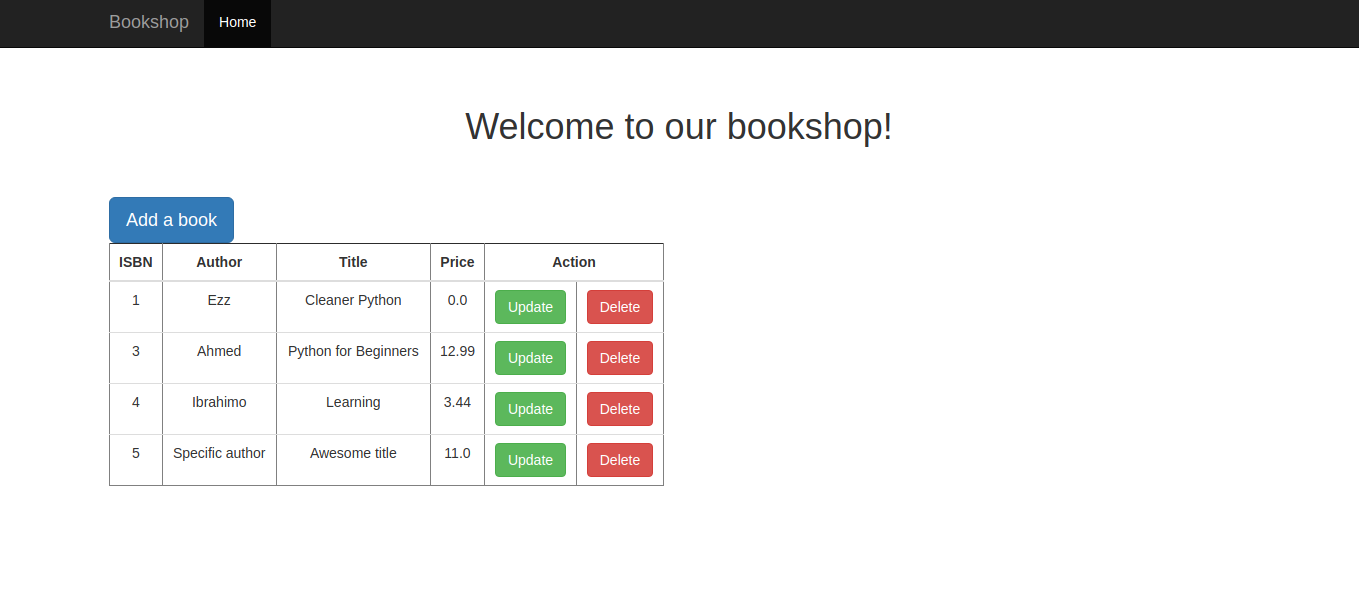Click the Author column header
This screenshot has height=604, width=1359.
coord(219,261)
